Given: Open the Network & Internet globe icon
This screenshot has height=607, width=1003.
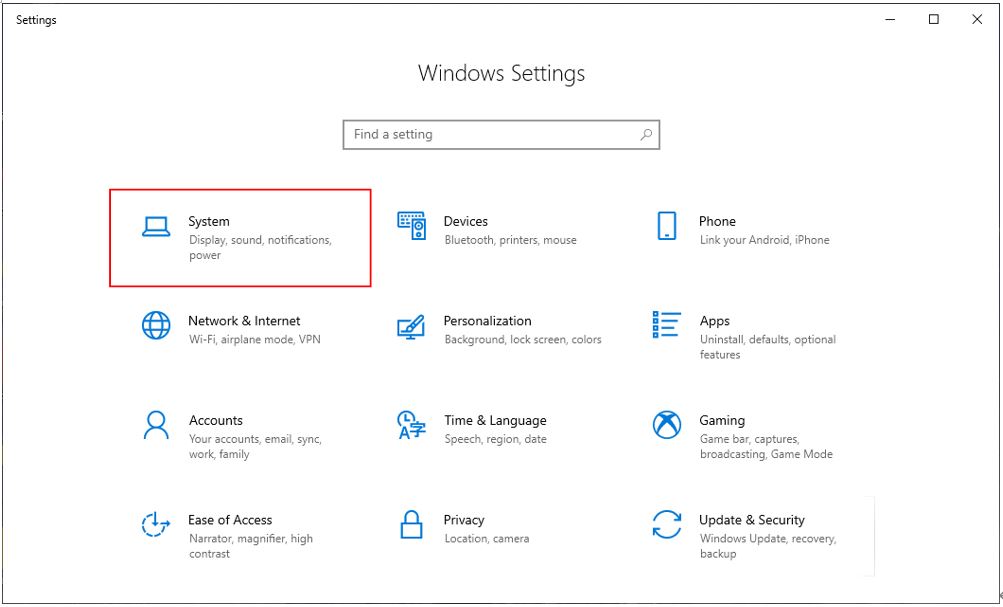Looking at the screenshot, I should click(156, 326).
